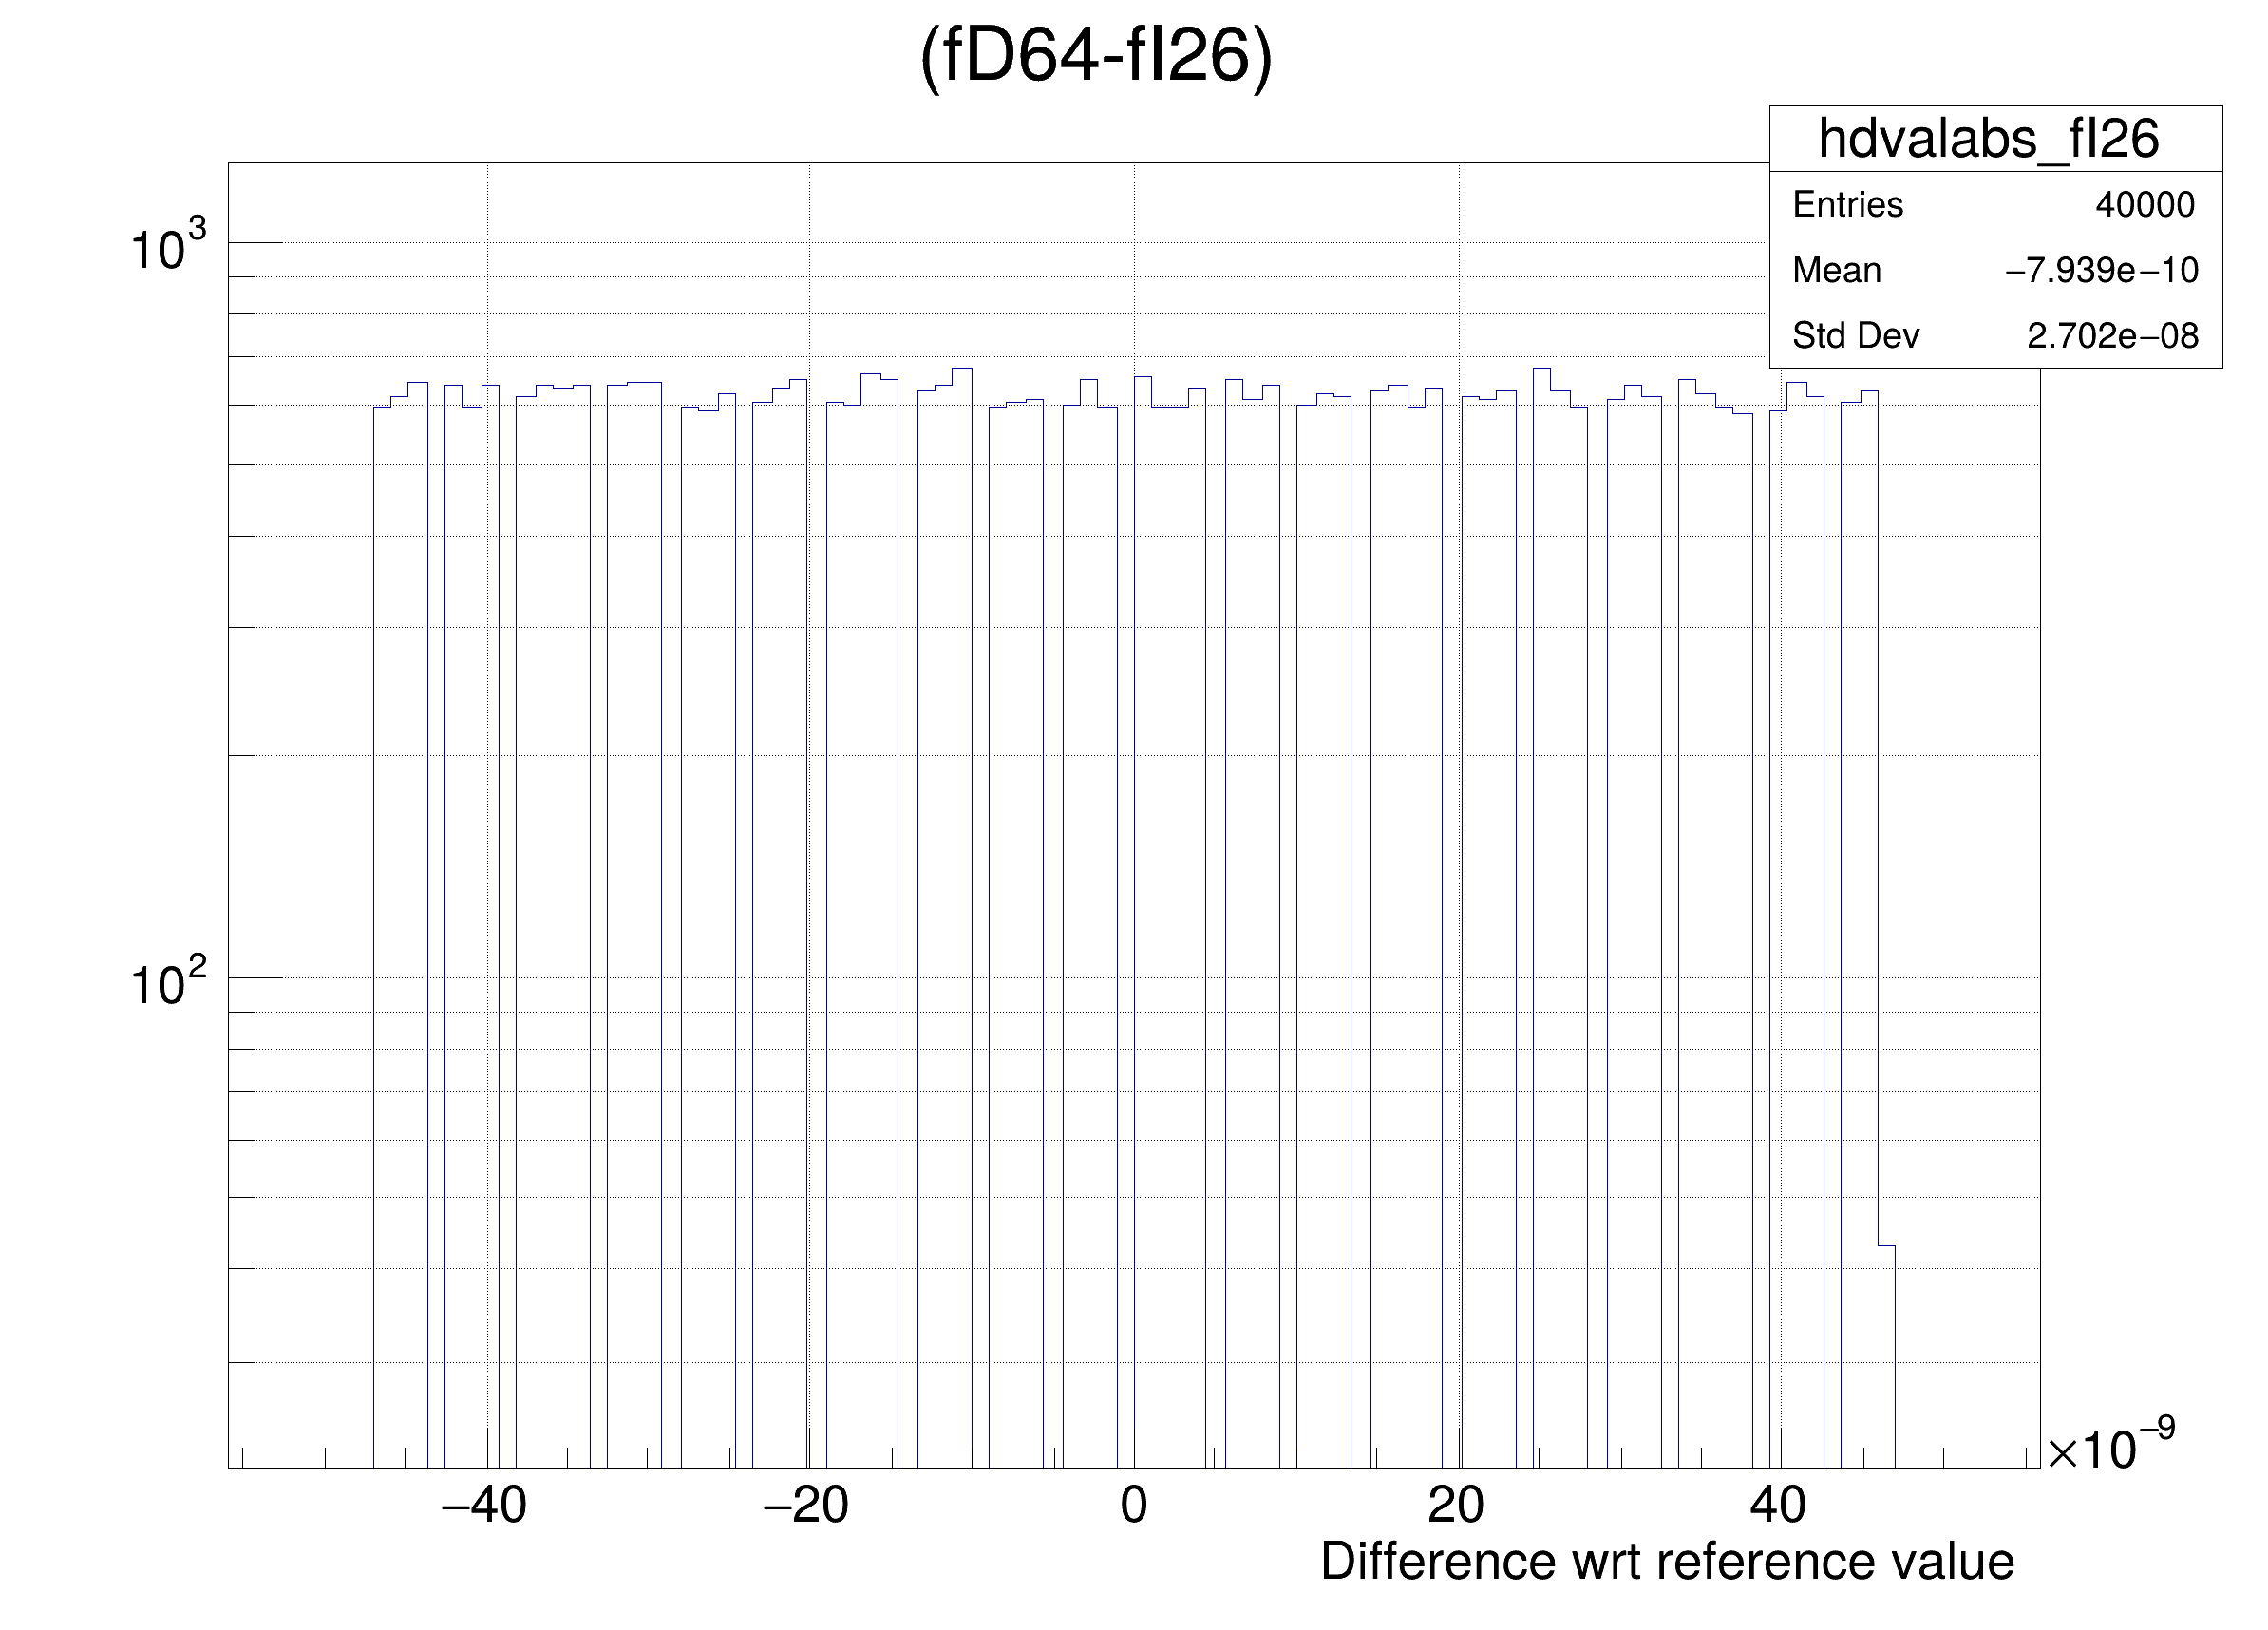
Task: Click the x-axis tick label -20
Action: click(806, 1506)
